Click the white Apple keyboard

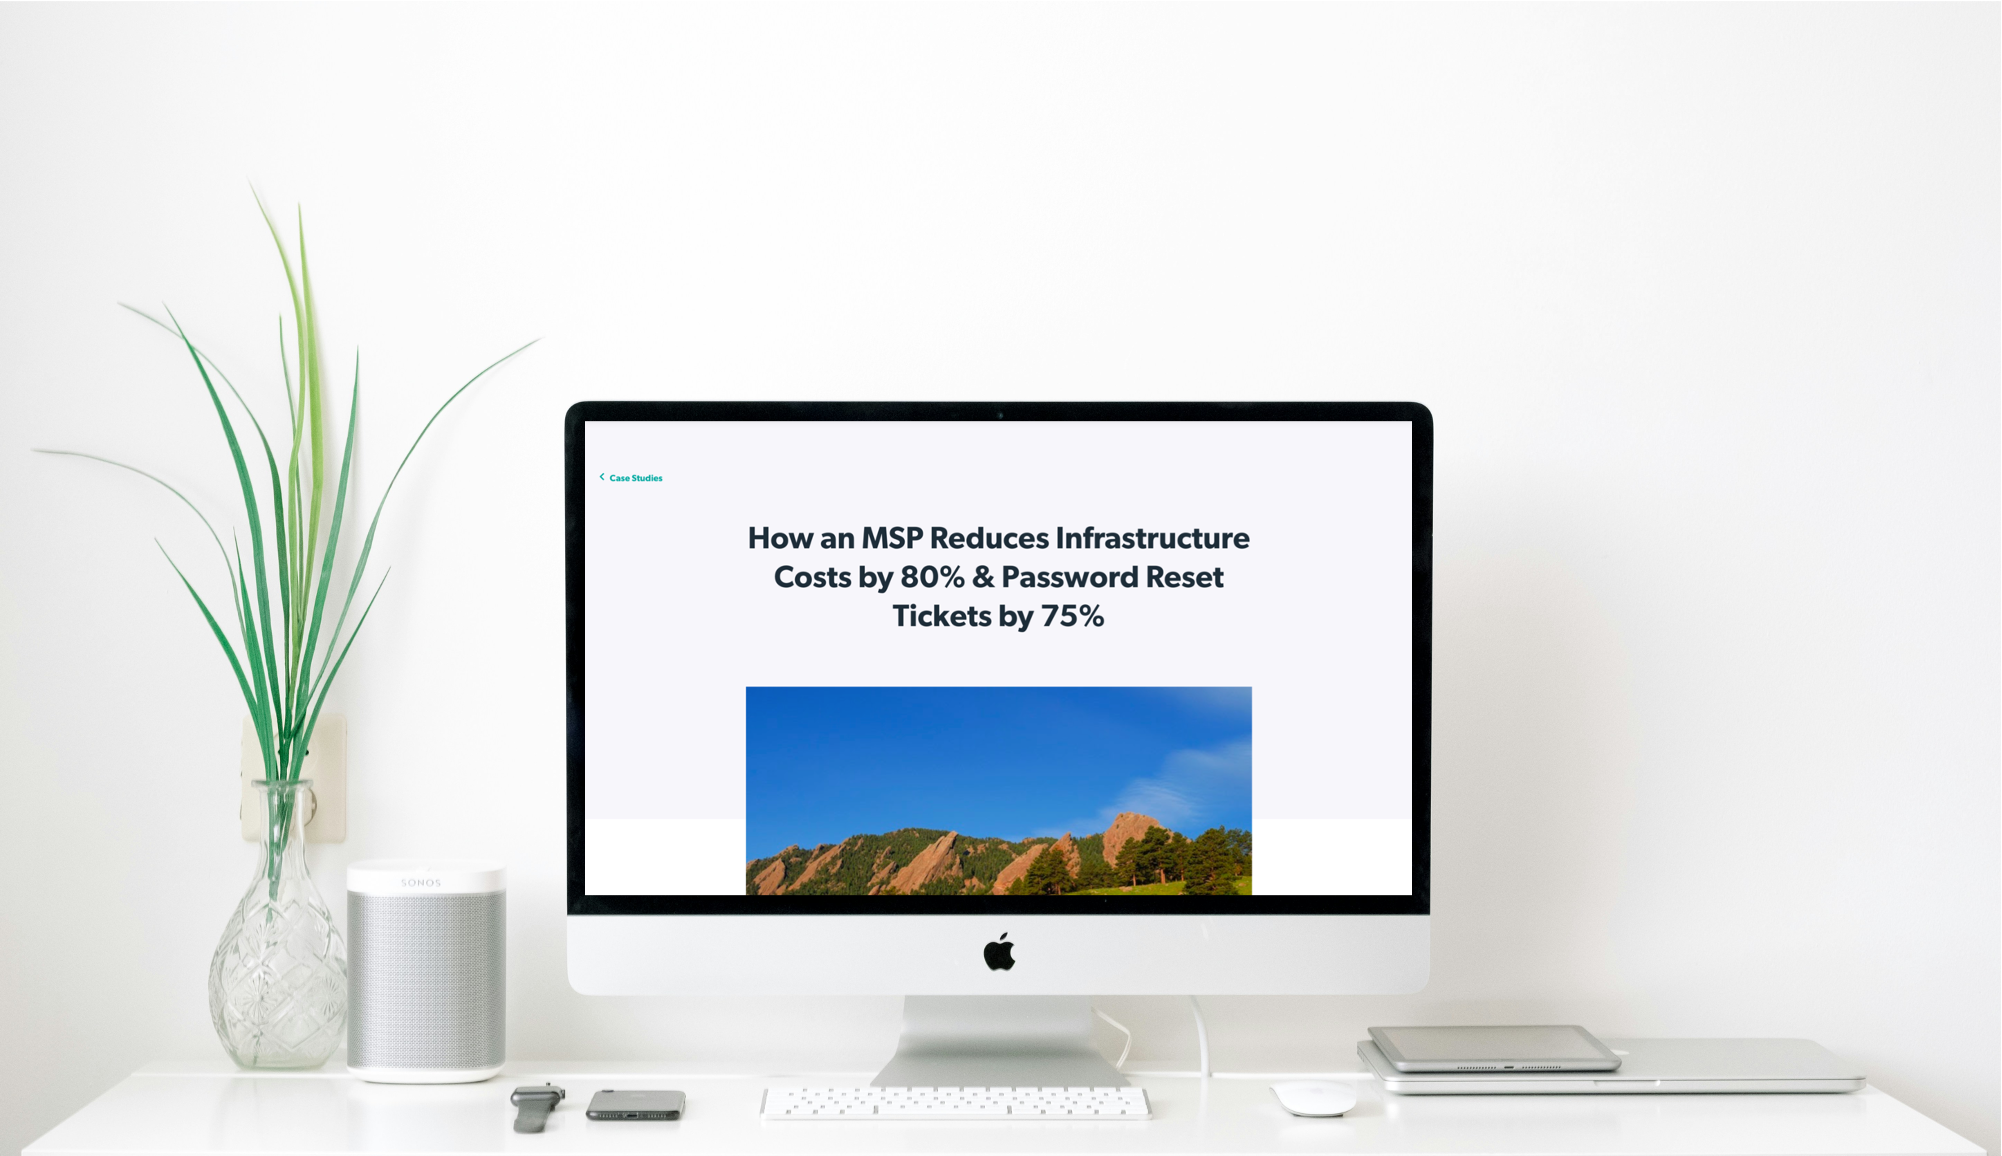(x=955, y=1102)
